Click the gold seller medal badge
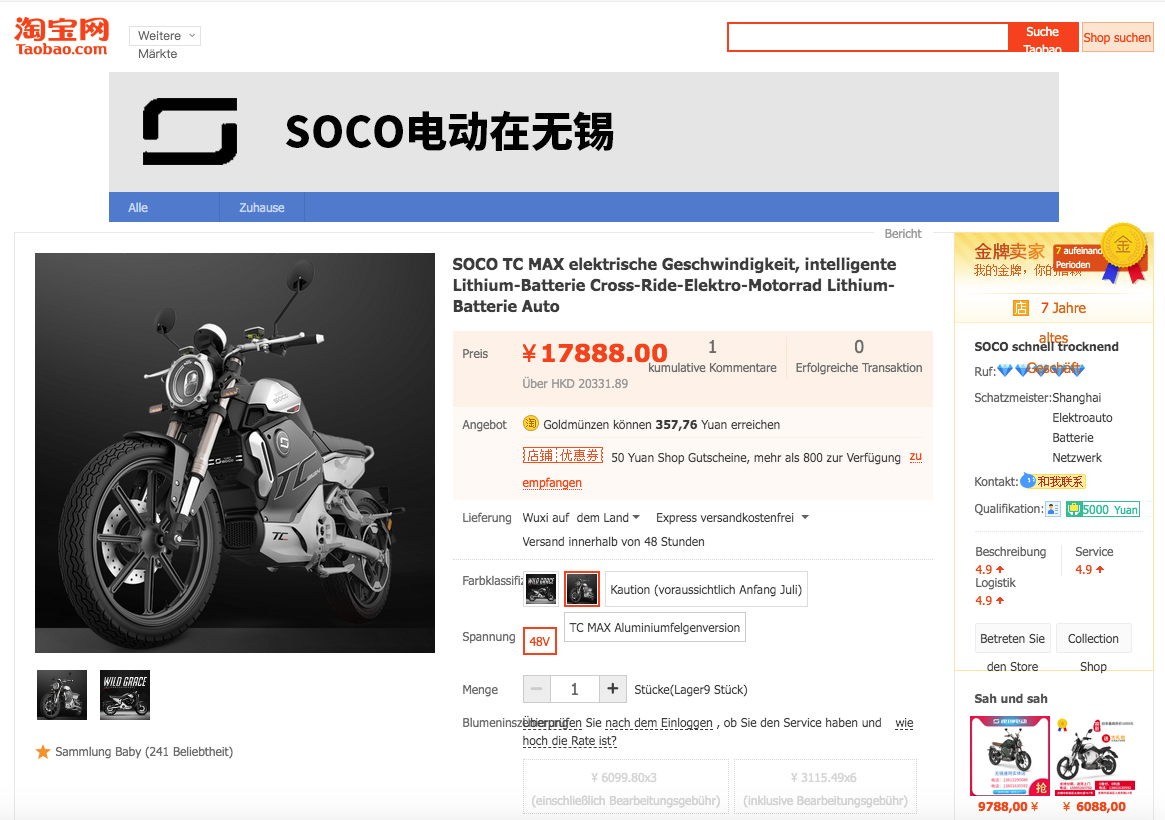1165x820 pixels. pos(1123,249)
